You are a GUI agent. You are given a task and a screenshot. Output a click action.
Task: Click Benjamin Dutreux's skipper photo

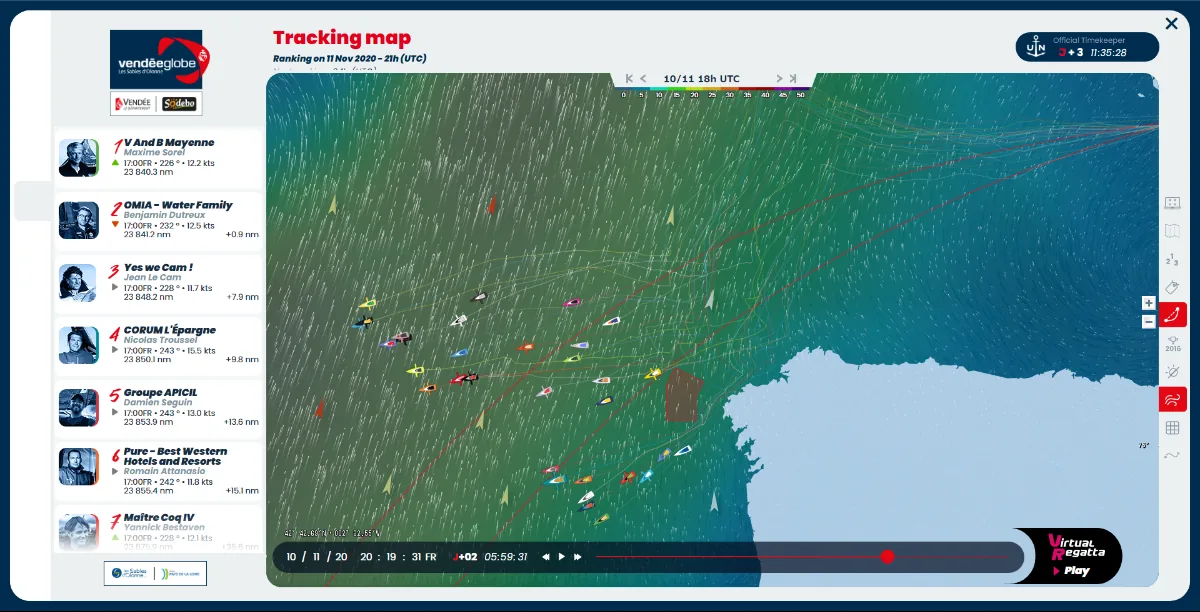click(x=78, y=220)
